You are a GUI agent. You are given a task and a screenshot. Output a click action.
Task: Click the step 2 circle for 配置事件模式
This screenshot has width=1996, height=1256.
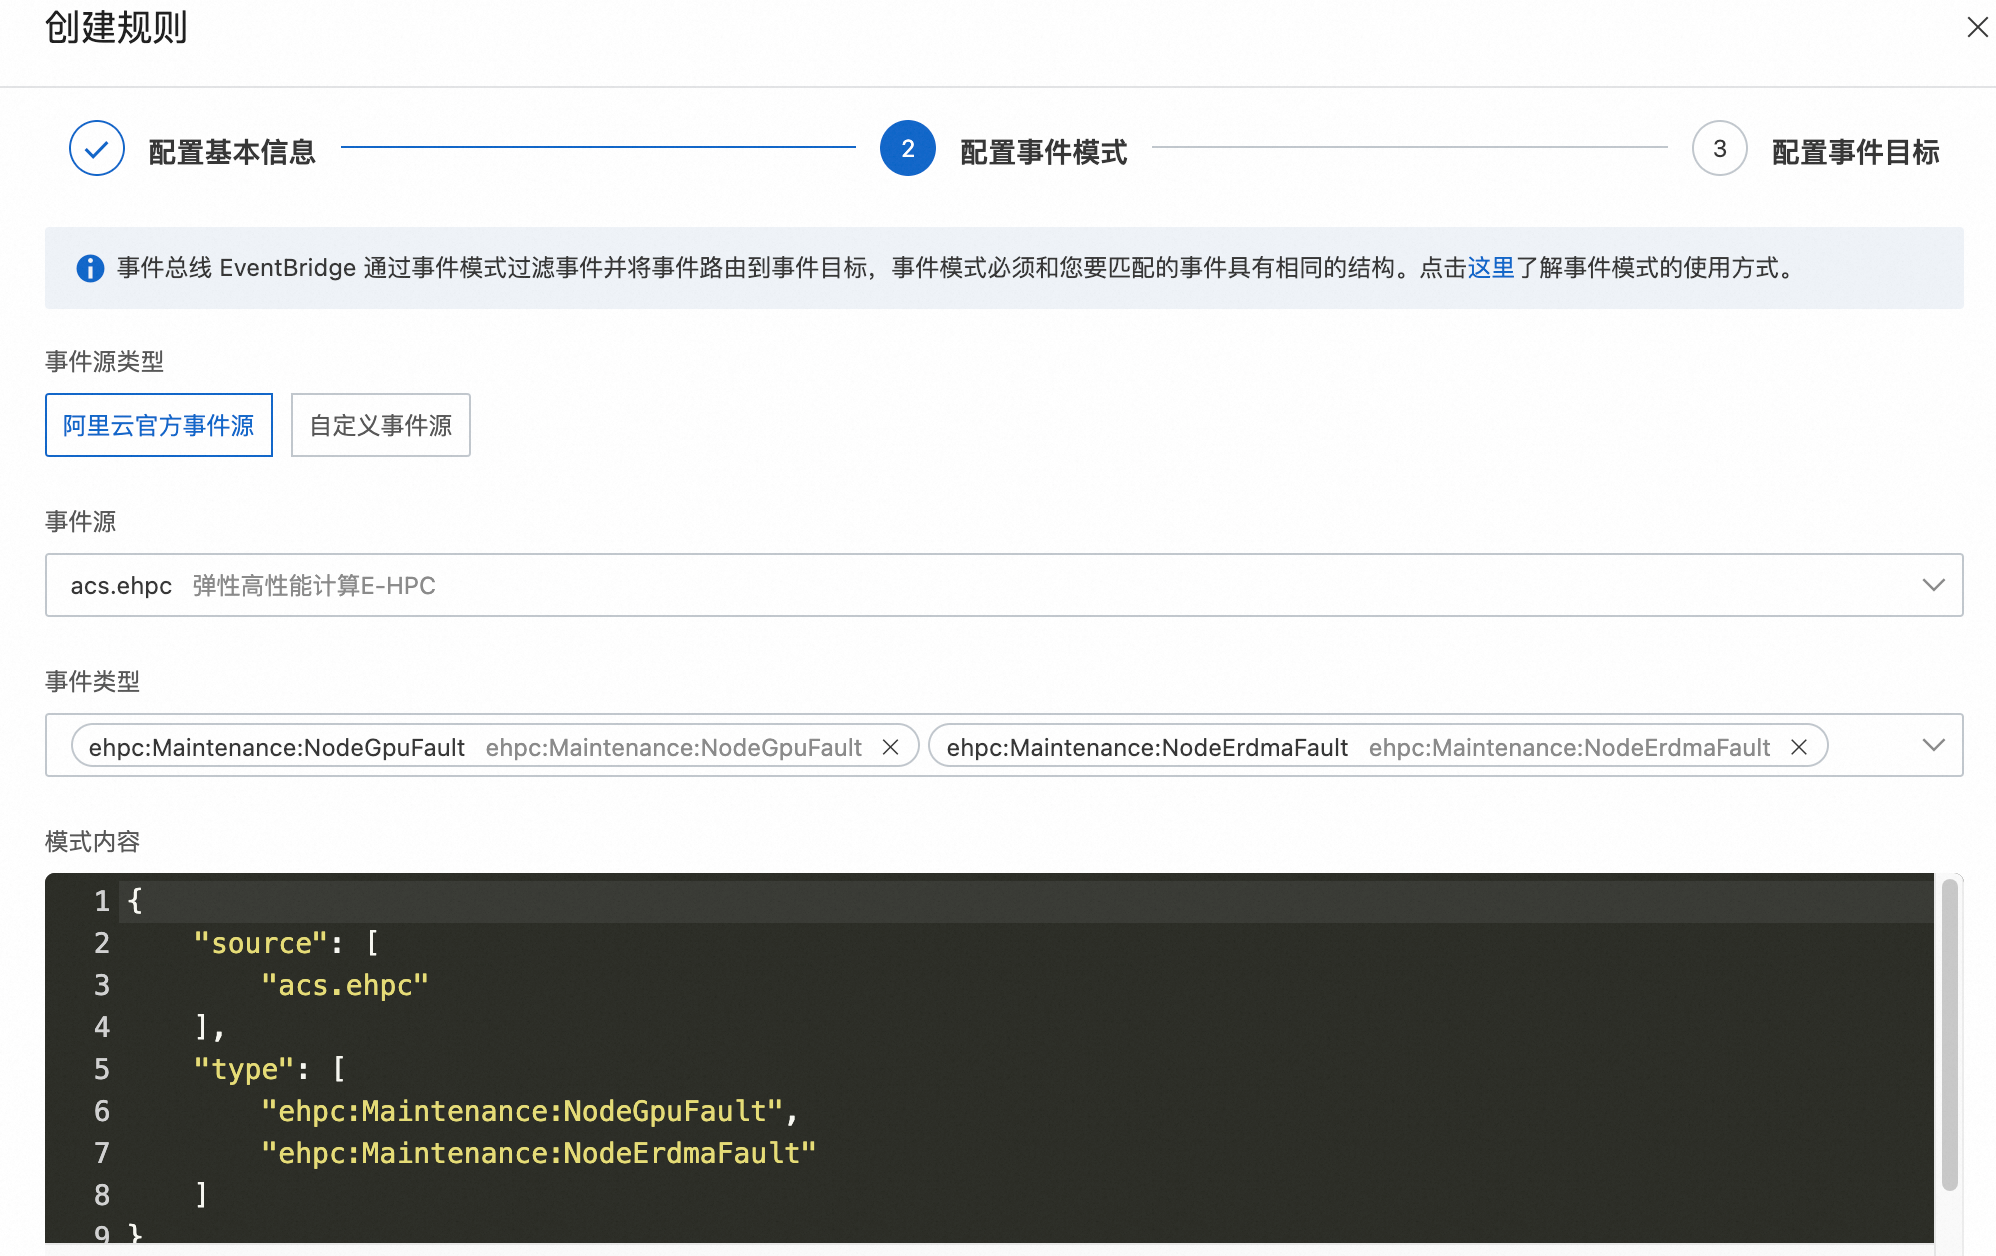pyautogui.click(x=908, y=149)
